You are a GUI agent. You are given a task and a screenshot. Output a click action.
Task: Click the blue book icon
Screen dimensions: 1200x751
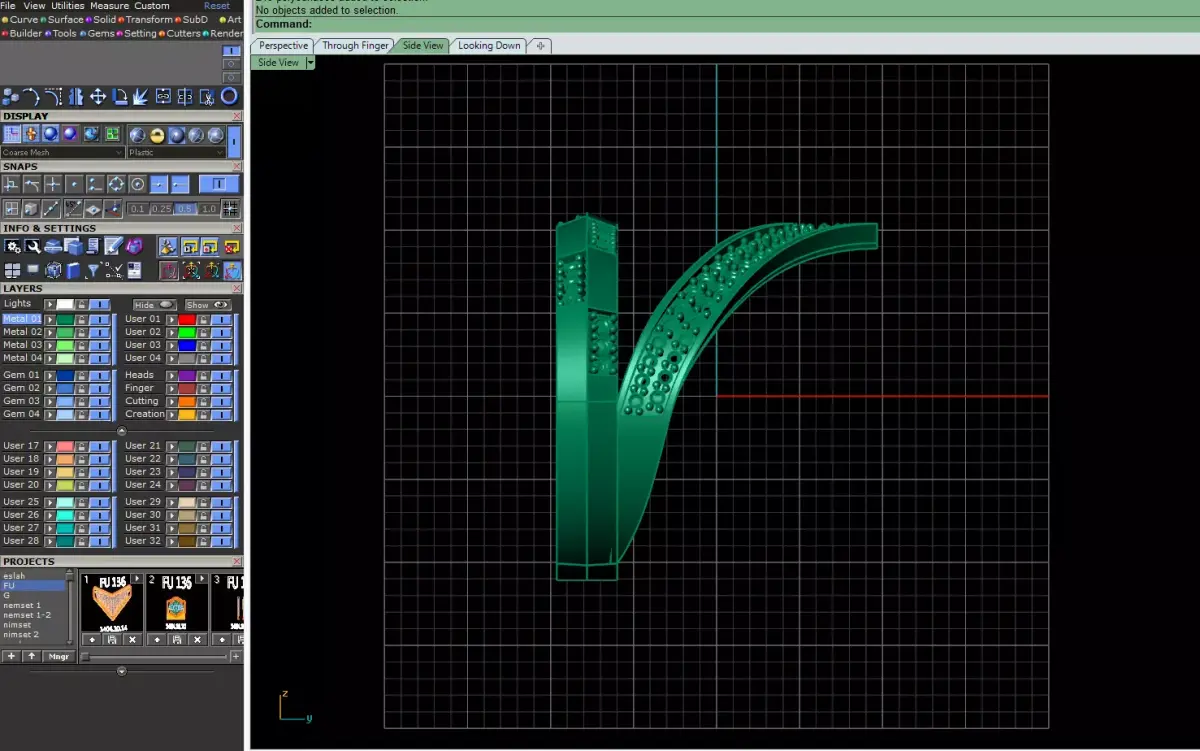point(73,270)
